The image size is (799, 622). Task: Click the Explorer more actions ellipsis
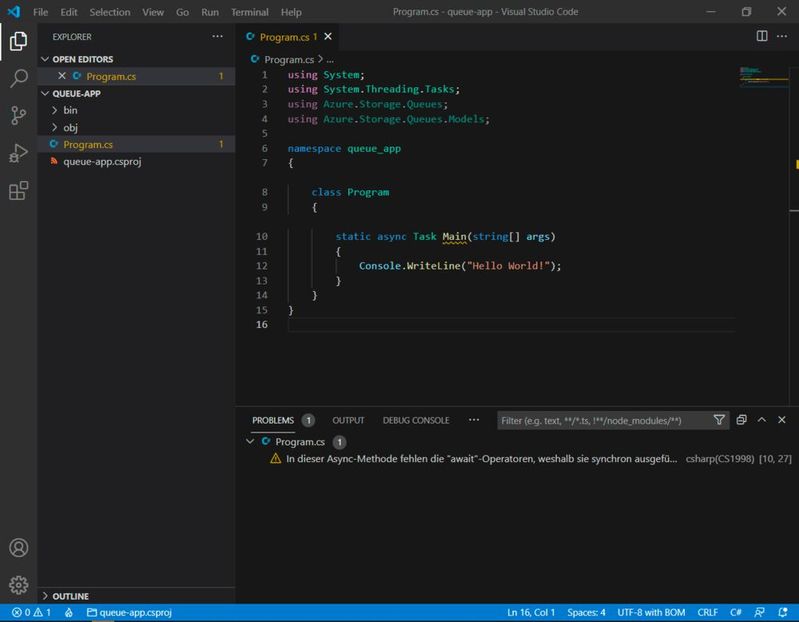pos(218,37)
